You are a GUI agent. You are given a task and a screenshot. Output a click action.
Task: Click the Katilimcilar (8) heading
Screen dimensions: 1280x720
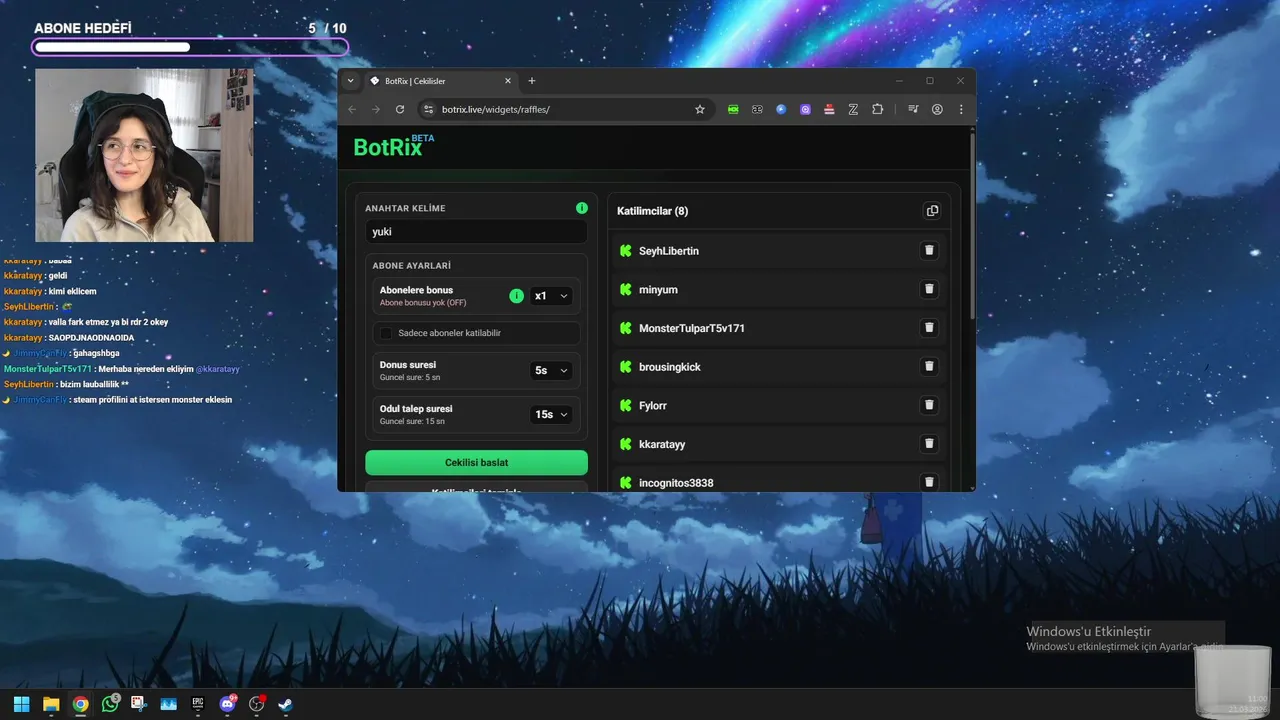pyautogui.click(x=653, y=211)
